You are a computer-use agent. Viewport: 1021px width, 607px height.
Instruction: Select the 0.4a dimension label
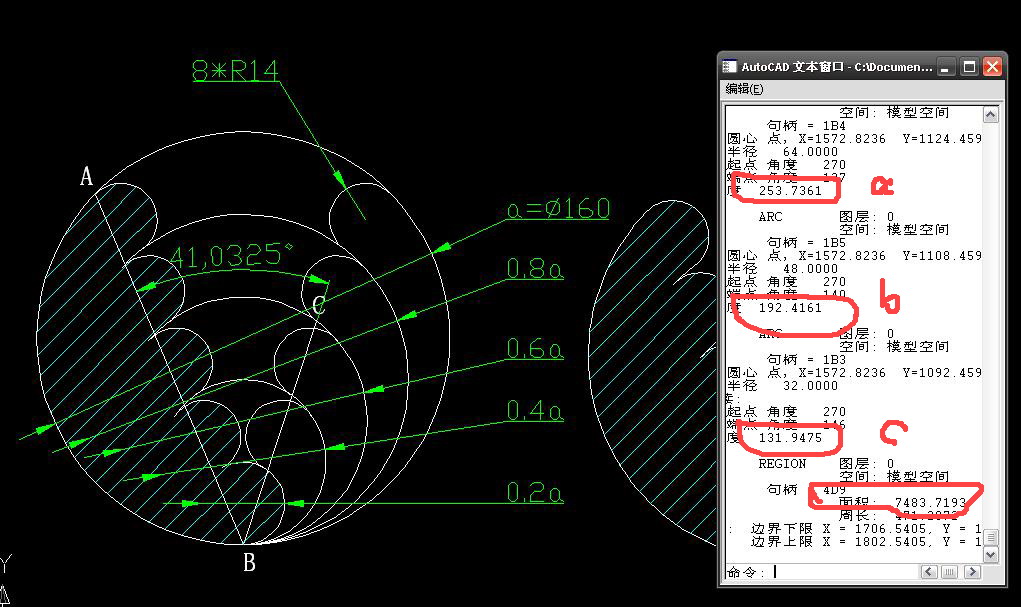[x=535, y=410]
